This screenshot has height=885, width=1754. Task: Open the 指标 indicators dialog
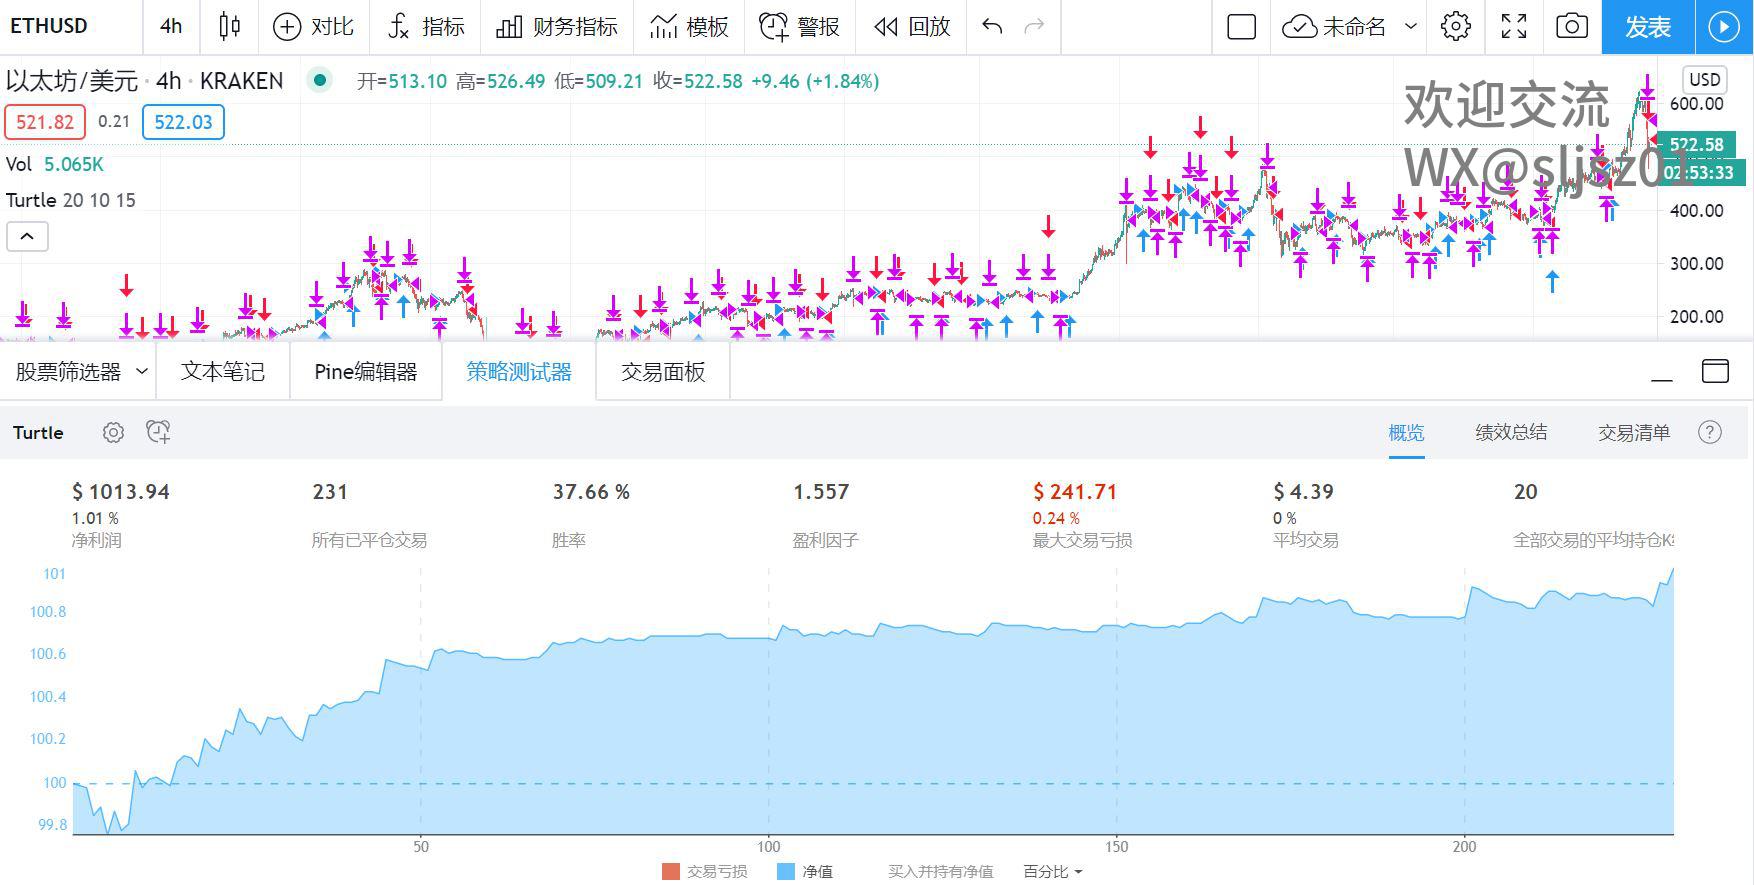point(426,27)
